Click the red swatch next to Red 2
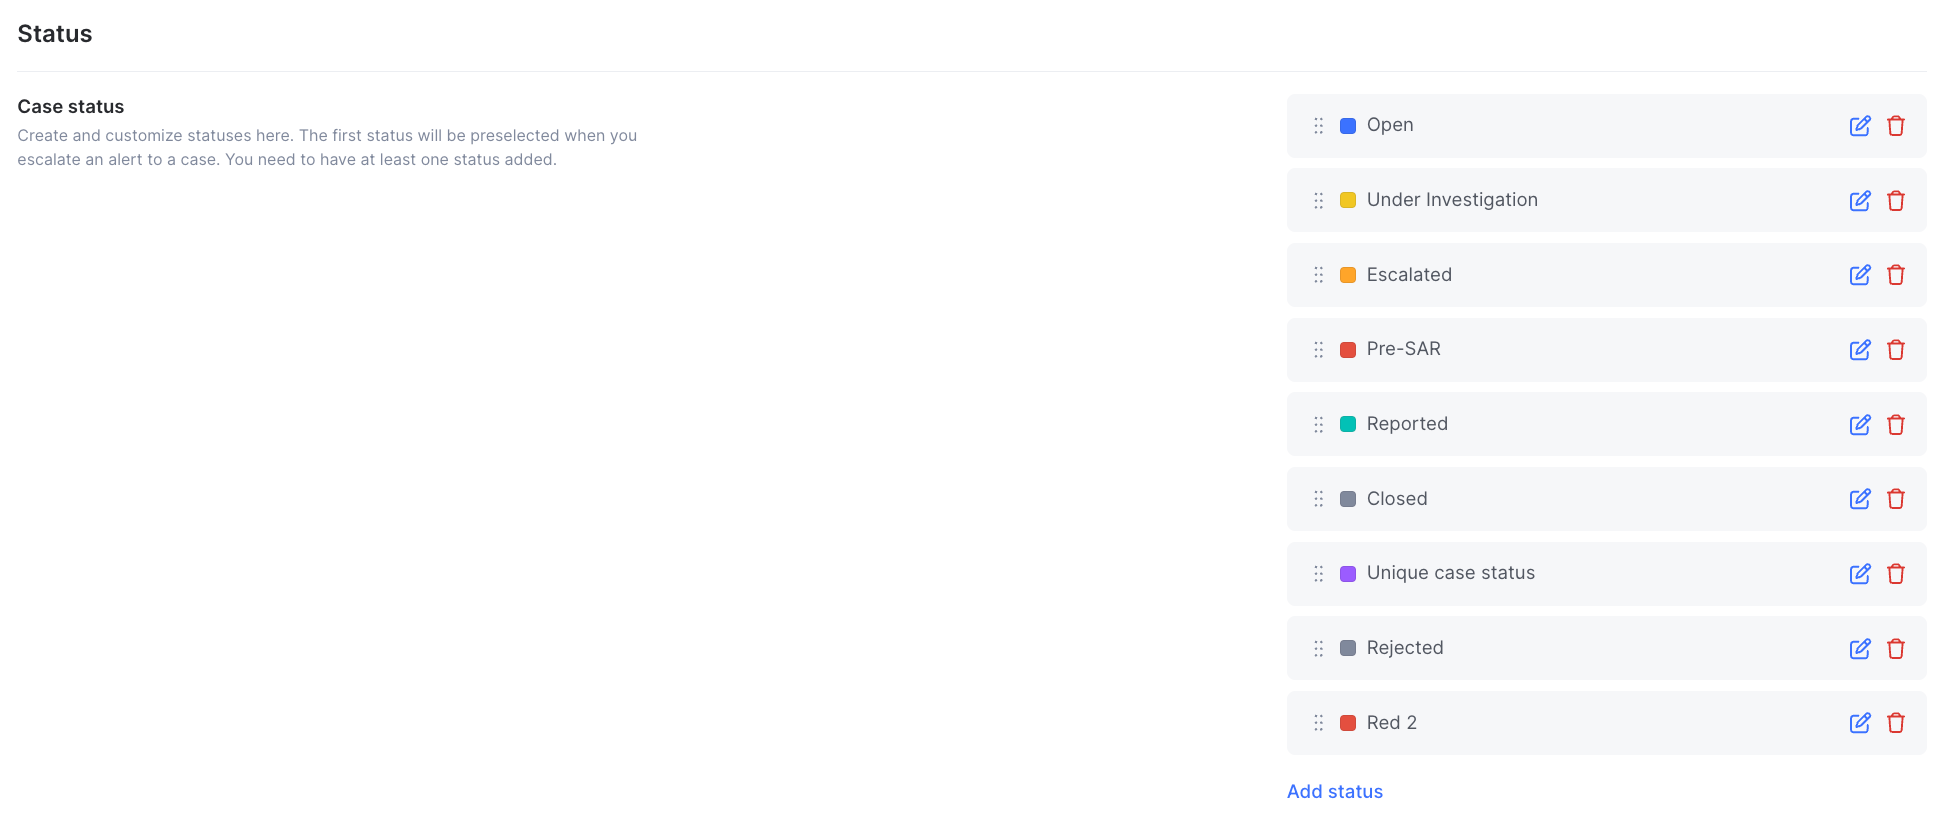This screenshot has height=822, width=1952. [x=1348, y=723]
